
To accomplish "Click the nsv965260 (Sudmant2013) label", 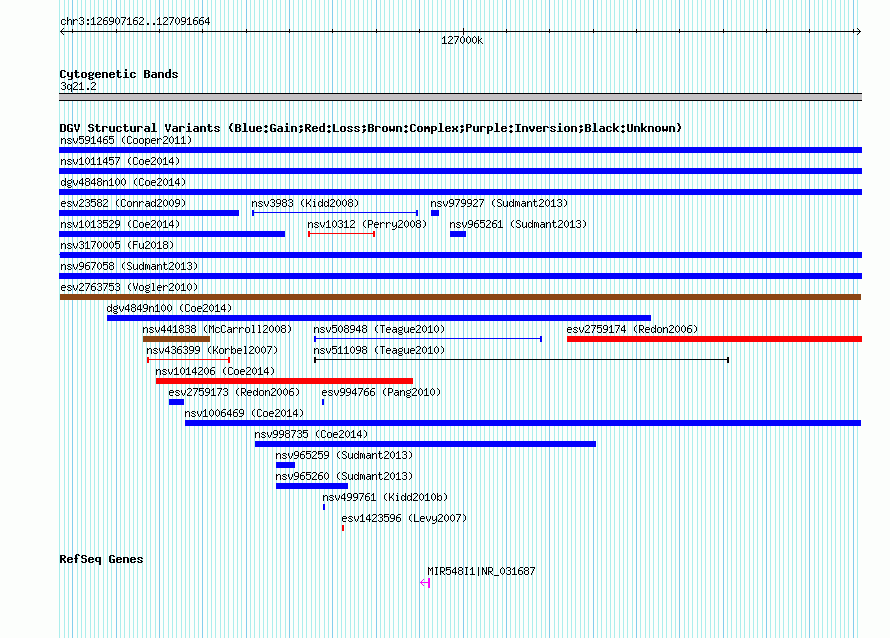I will pyautogui.click(x=344, y=476).
